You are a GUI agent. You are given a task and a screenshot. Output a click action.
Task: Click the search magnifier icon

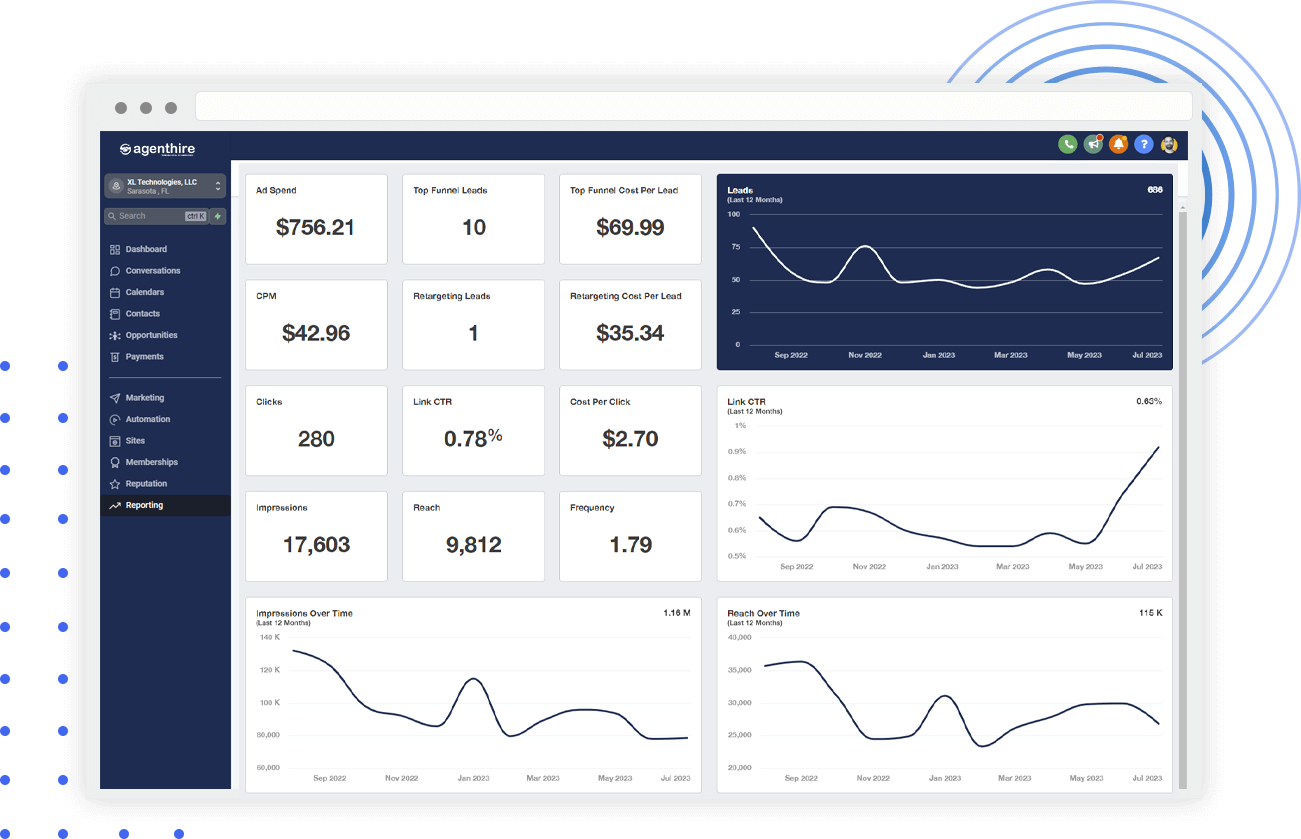point(112,216)
